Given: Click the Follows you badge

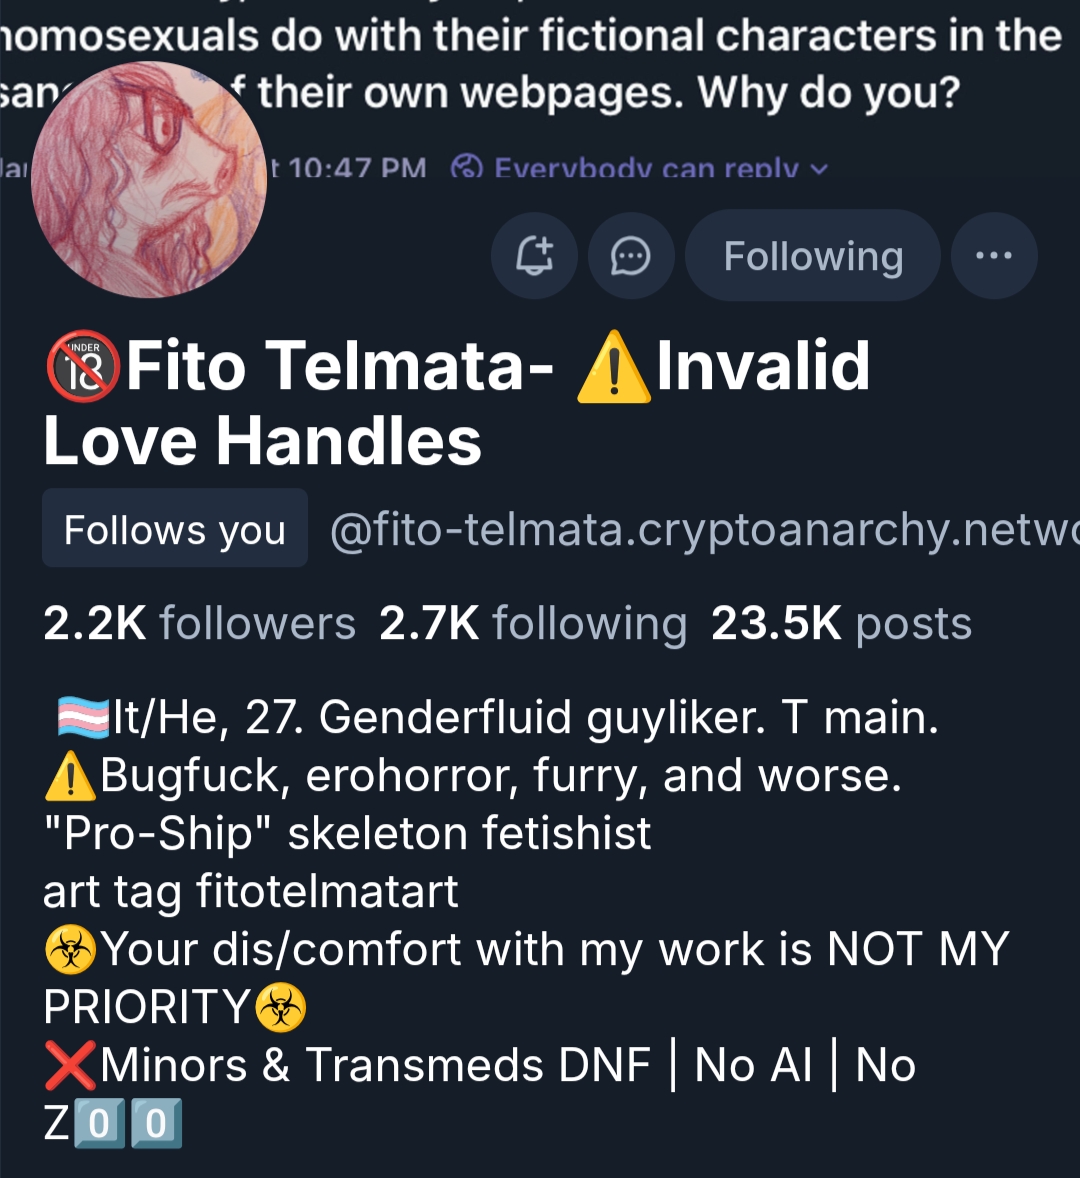Looking at the screenshot, I should [x=175, y=528].
